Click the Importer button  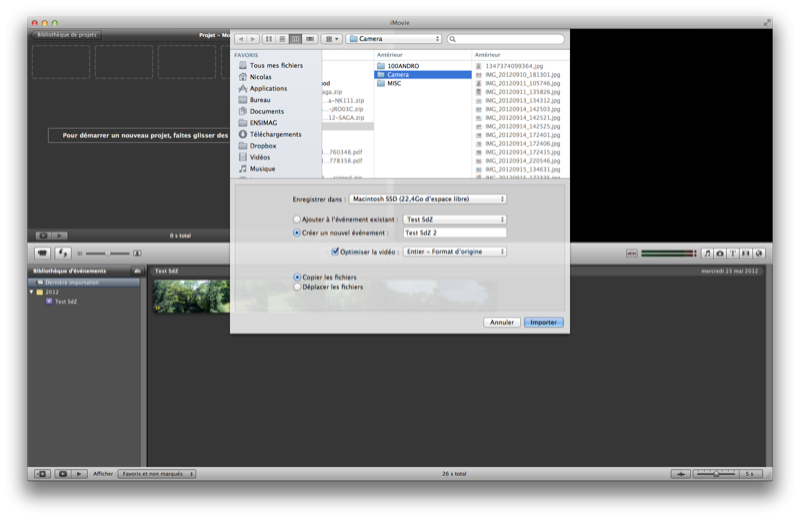(543, 322)
